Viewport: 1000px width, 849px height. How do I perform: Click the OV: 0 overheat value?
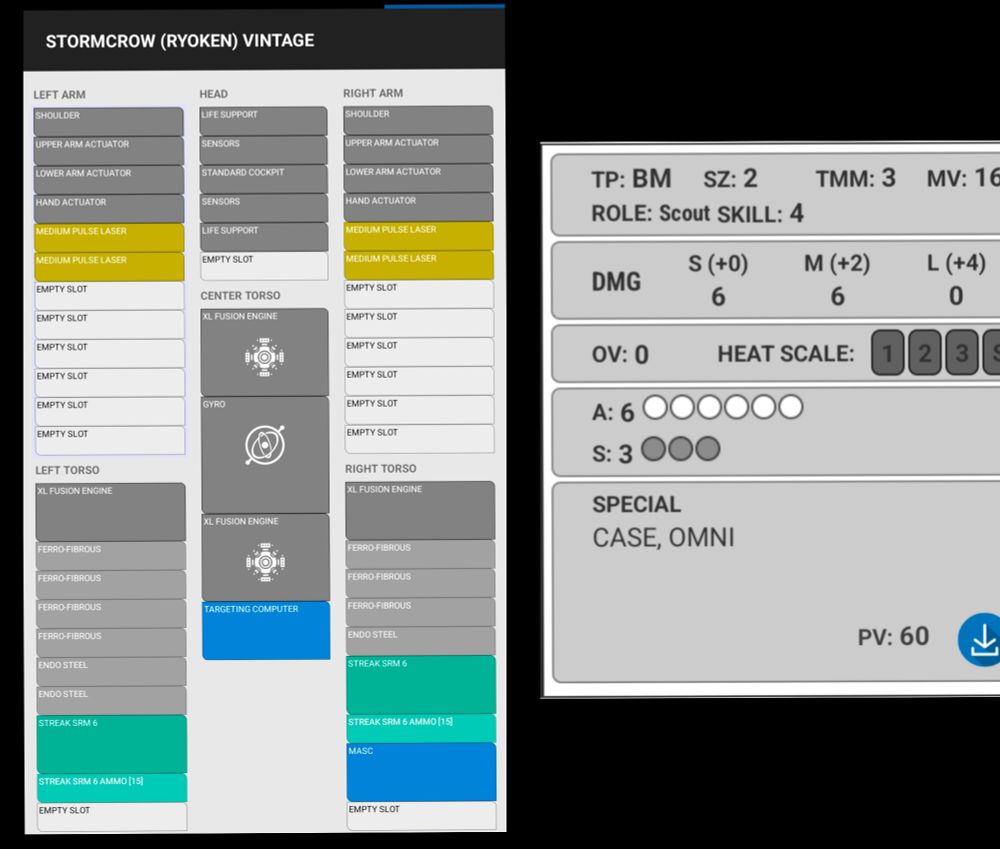point(621,354)
